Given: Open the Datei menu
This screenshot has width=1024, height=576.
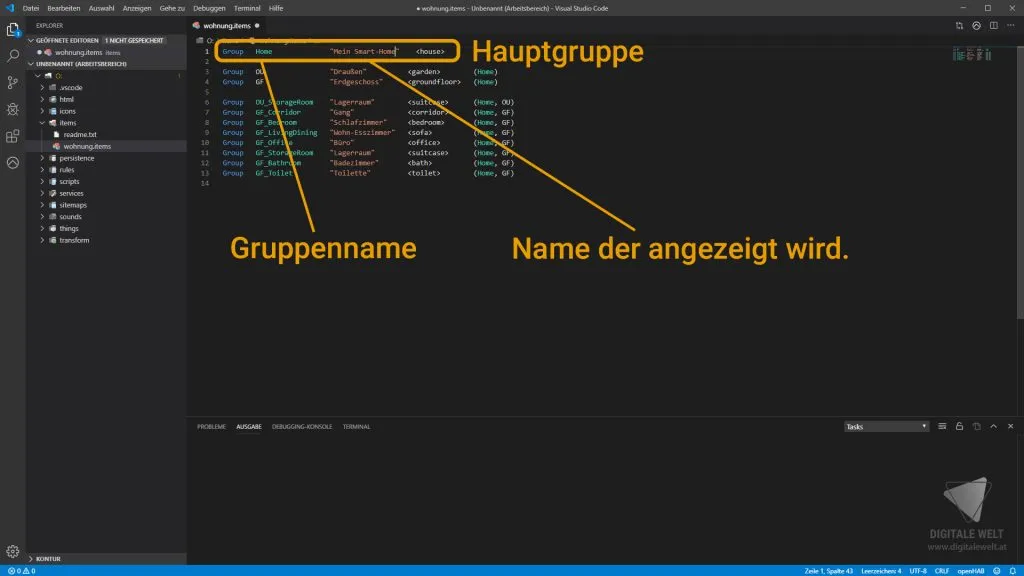Looking at the screenshot, I should (x=31, y=8).
